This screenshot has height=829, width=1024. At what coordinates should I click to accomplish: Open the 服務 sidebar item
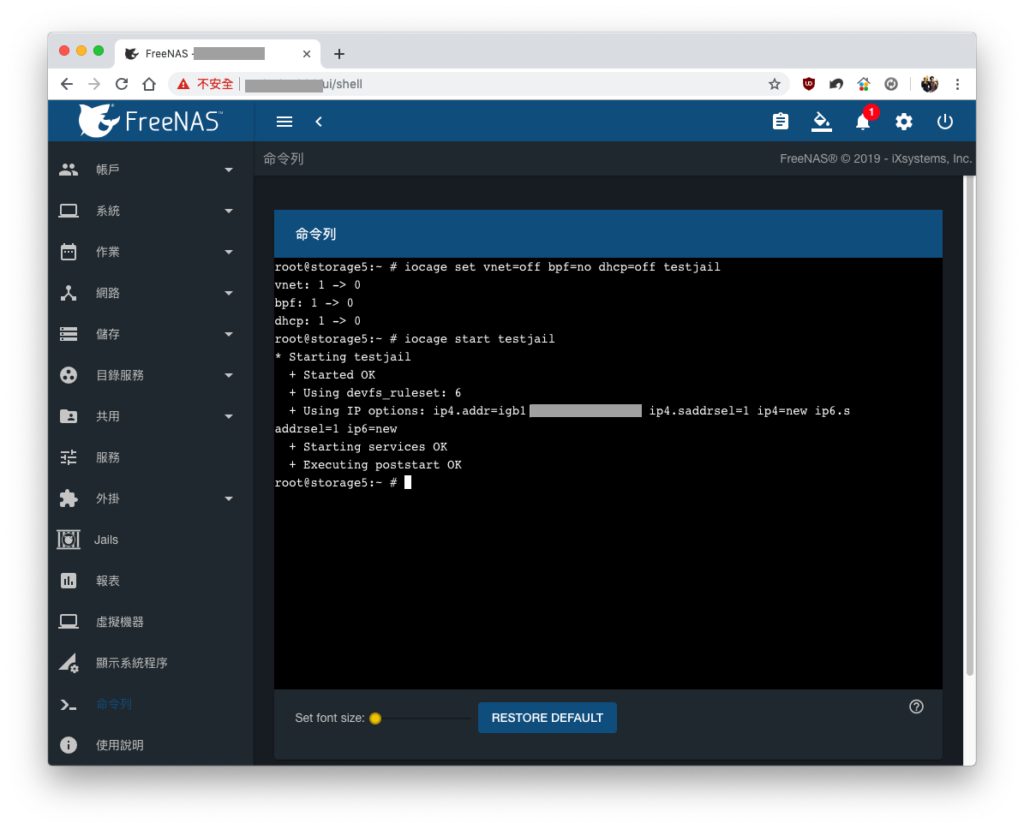[x=150, y=457]
